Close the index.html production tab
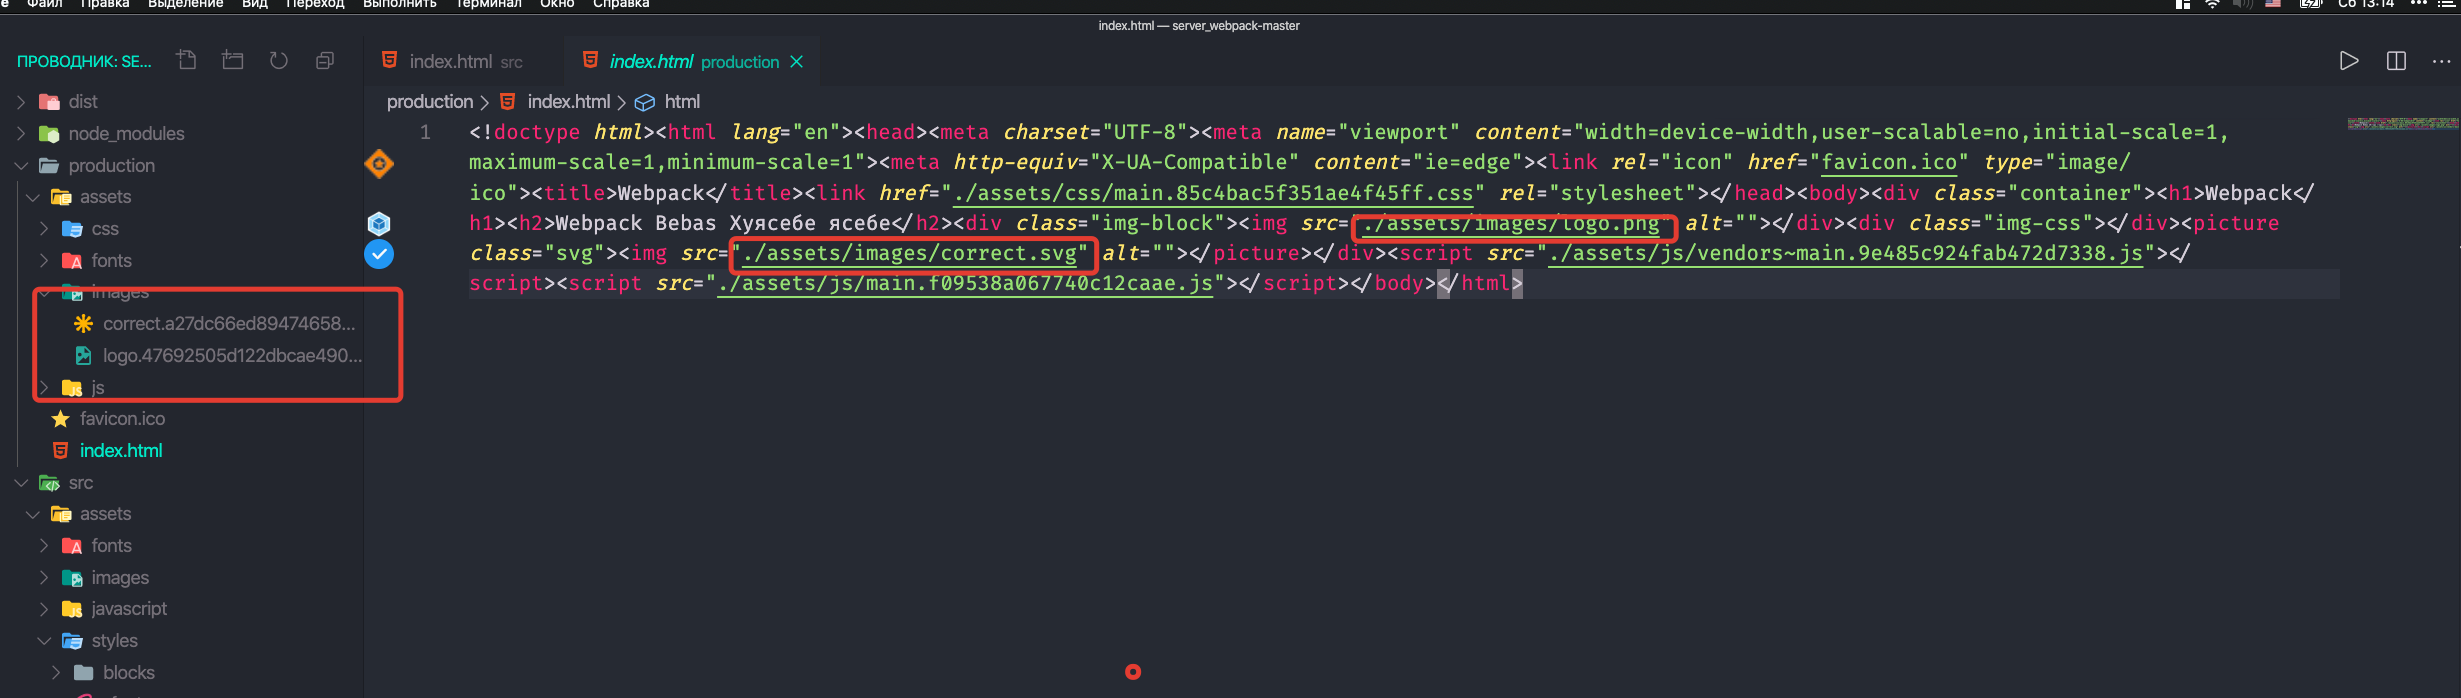Image resolution: width=2461 pixels, height=698 pixels. click(x=797, y=61)
